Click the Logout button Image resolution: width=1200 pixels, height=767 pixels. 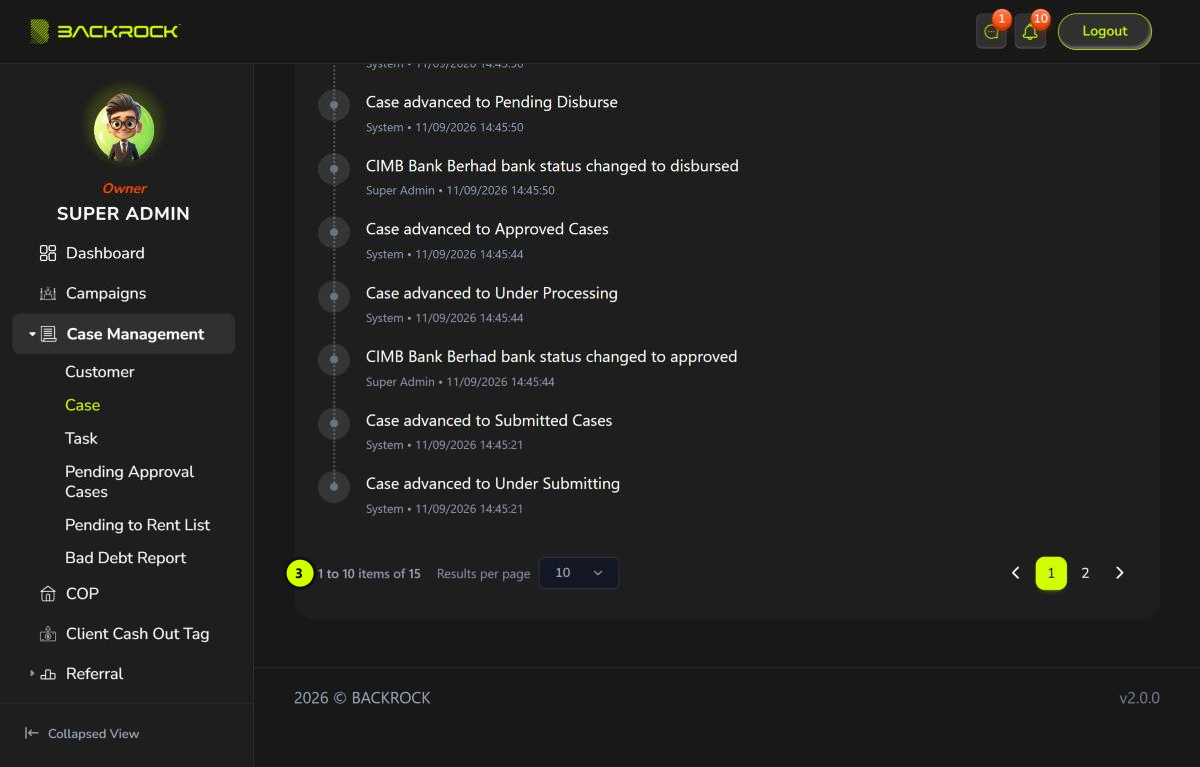[1105, 31]
